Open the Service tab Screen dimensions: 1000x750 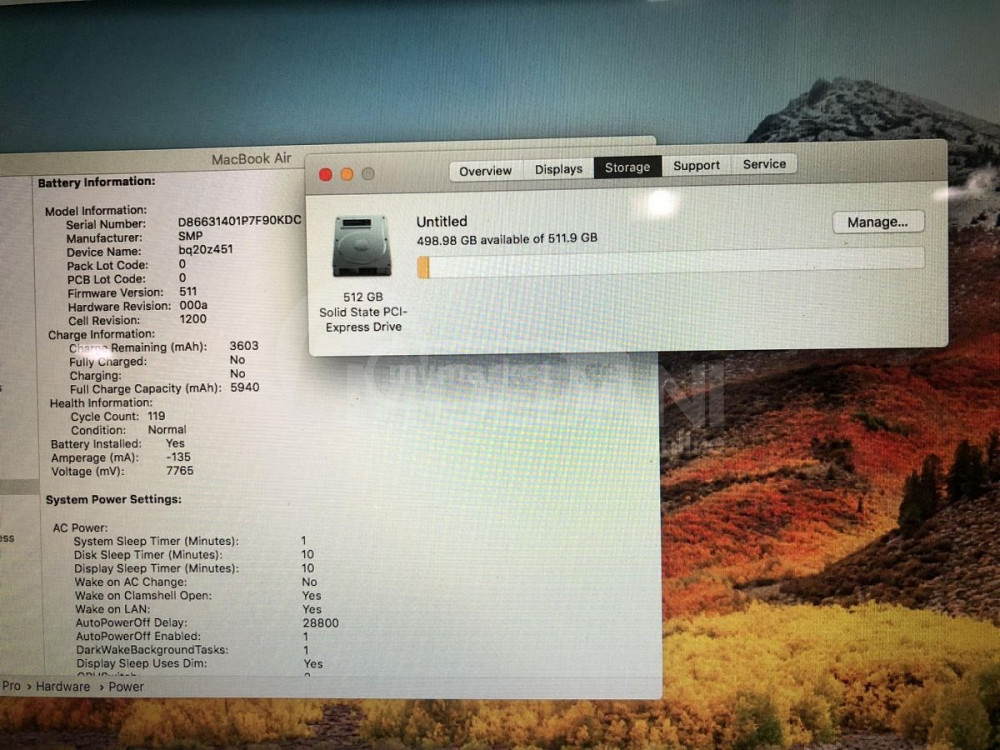point(764,164)
